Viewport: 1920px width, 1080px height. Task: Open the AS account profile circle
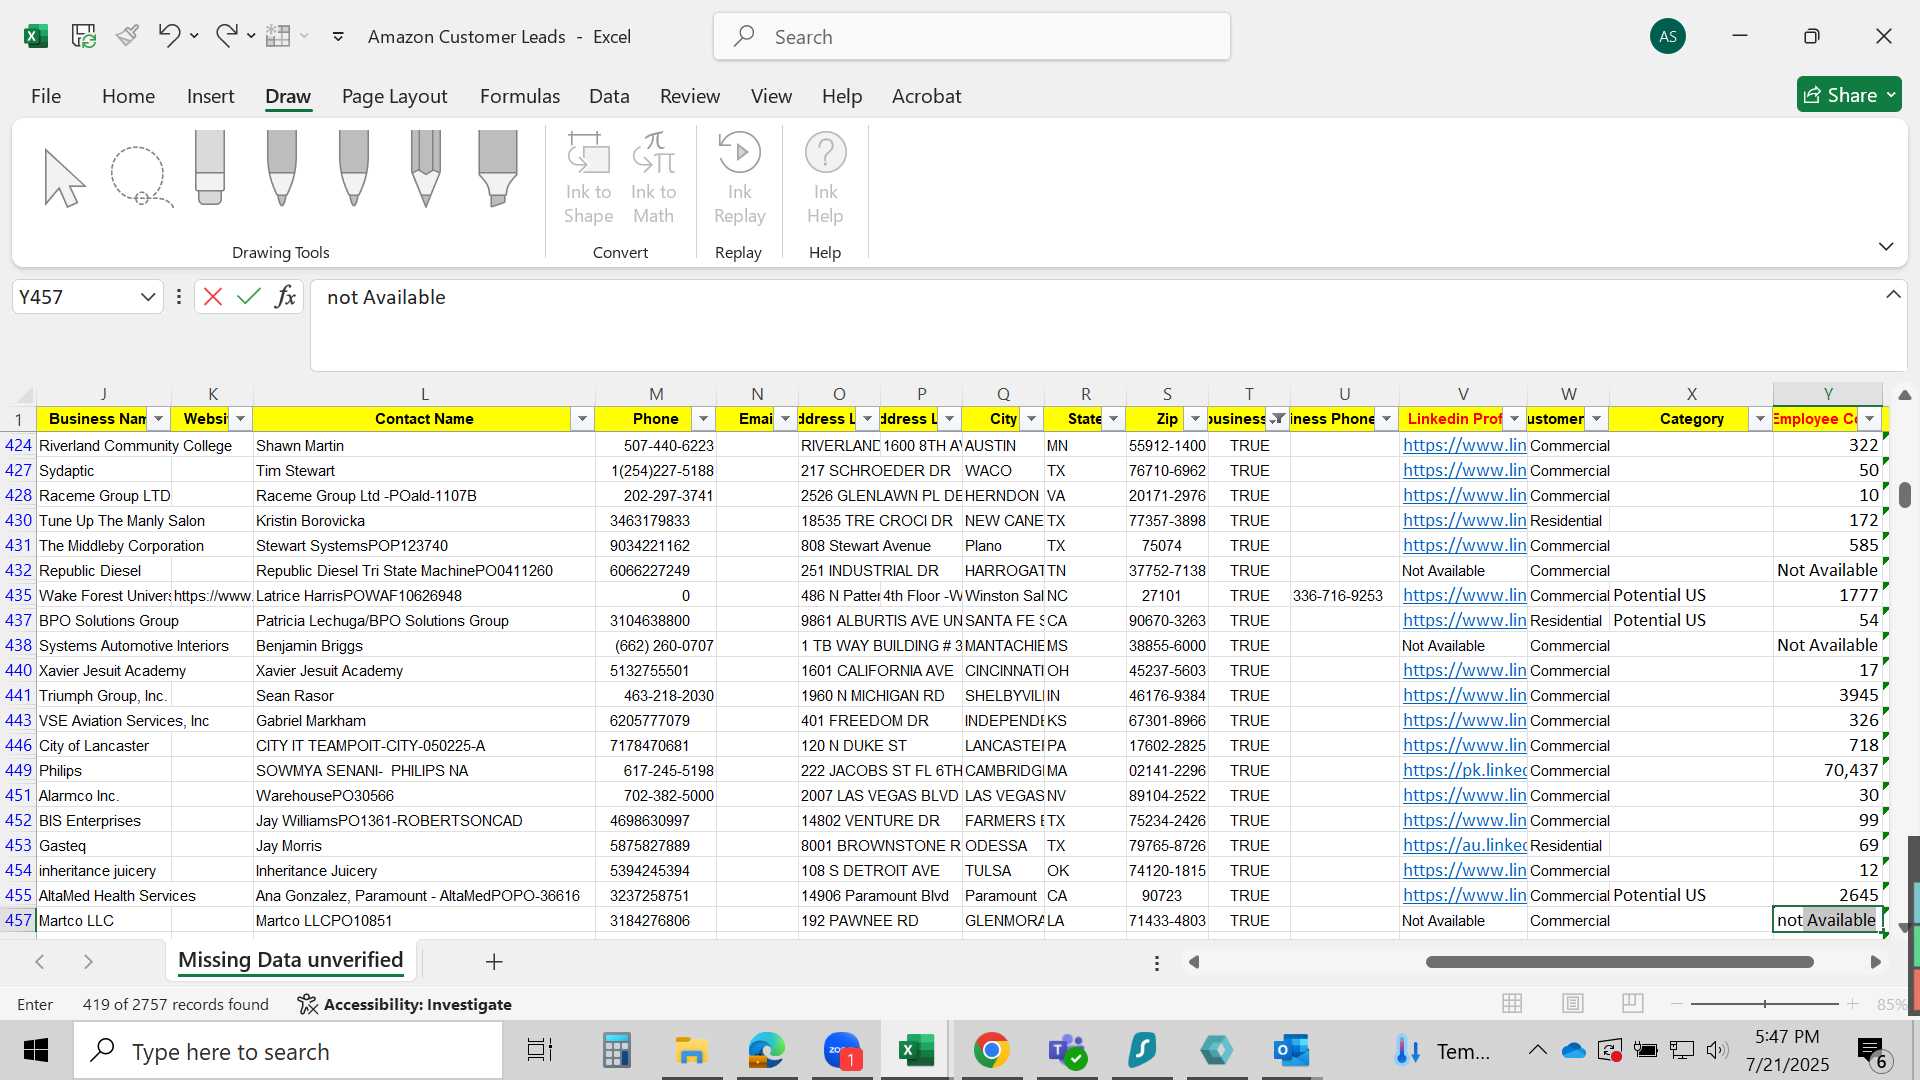[x=1668, y=37]
